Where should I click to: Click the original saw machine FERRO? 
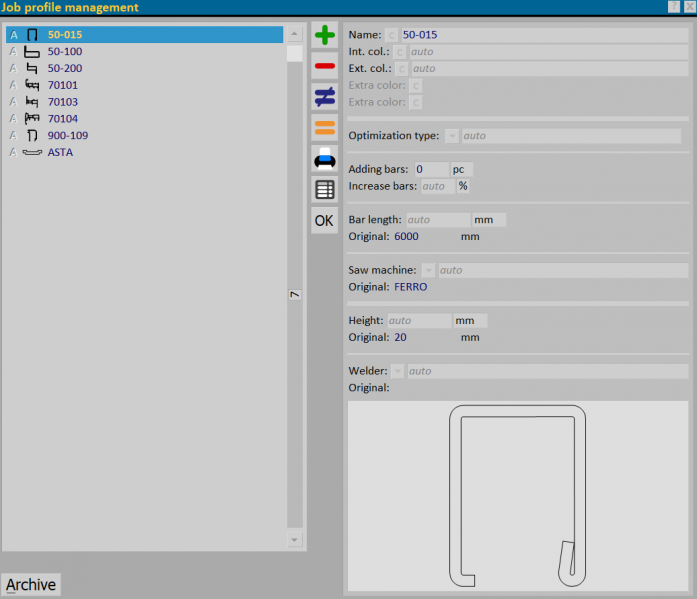pyautogui.click(x=411, y=287)
